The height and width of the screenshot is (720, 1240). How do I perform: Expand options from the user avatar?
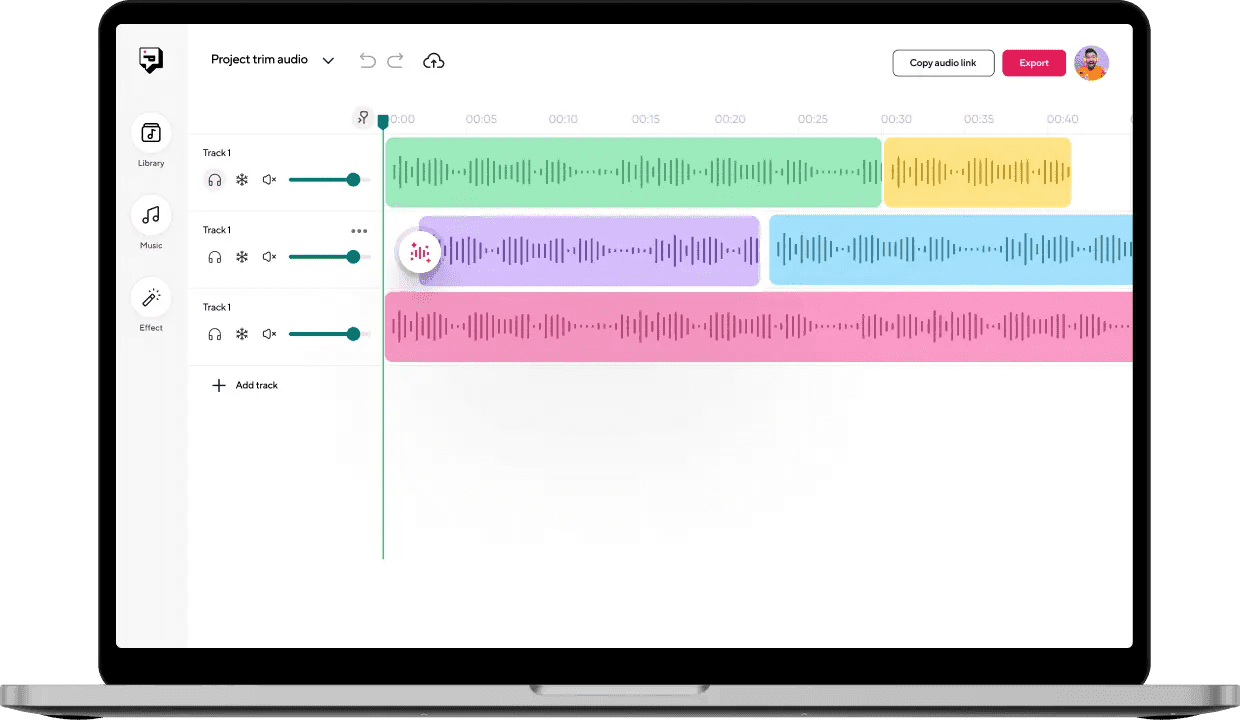1091,63
